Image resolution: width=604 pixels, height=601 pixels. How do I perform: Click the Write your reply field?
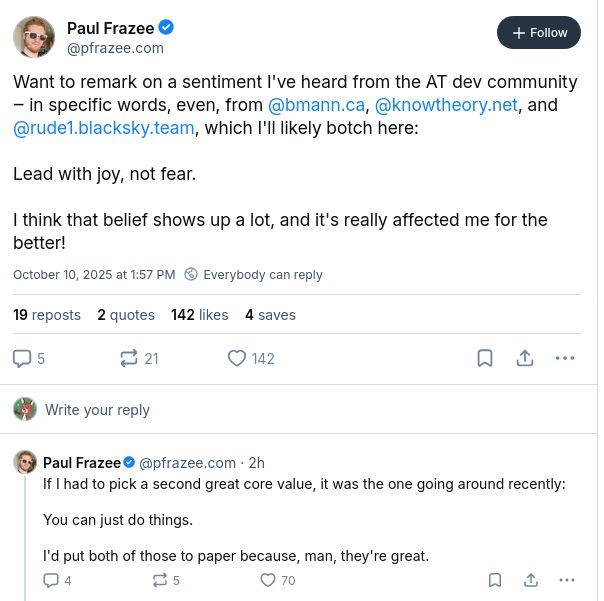point(97,410)
